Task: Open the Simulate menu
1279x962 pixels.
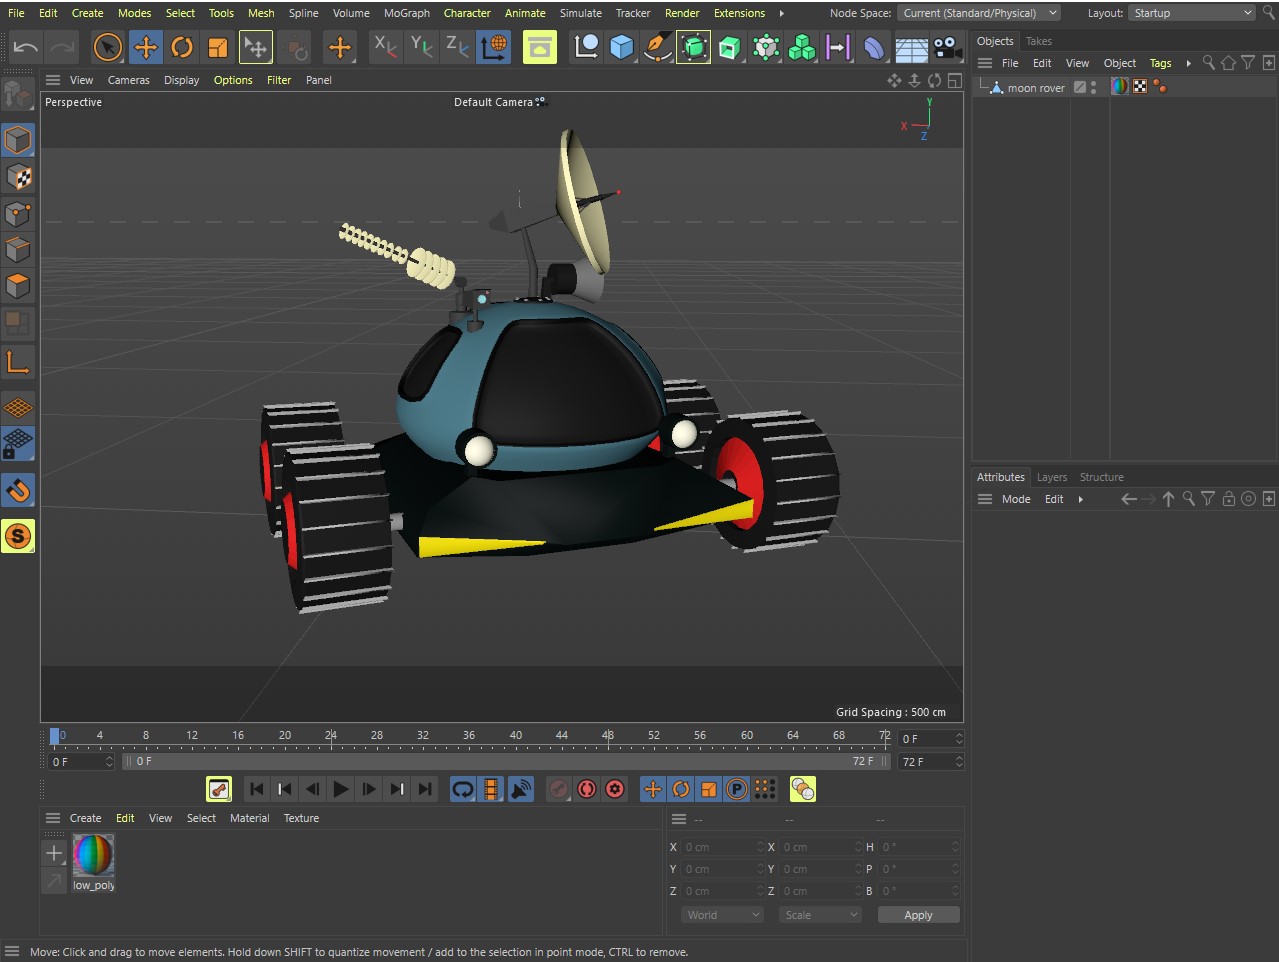Action: (x=580, y=13)
